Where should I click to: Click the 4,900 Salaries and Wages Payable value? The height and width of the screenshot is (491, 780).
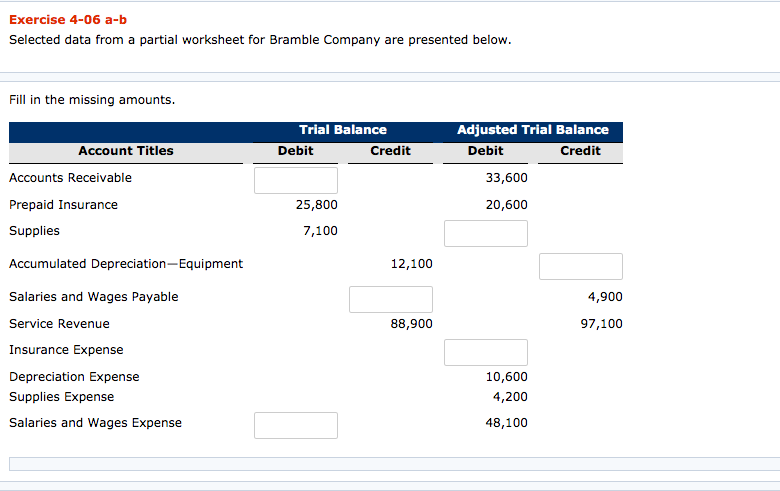point(605,297)
